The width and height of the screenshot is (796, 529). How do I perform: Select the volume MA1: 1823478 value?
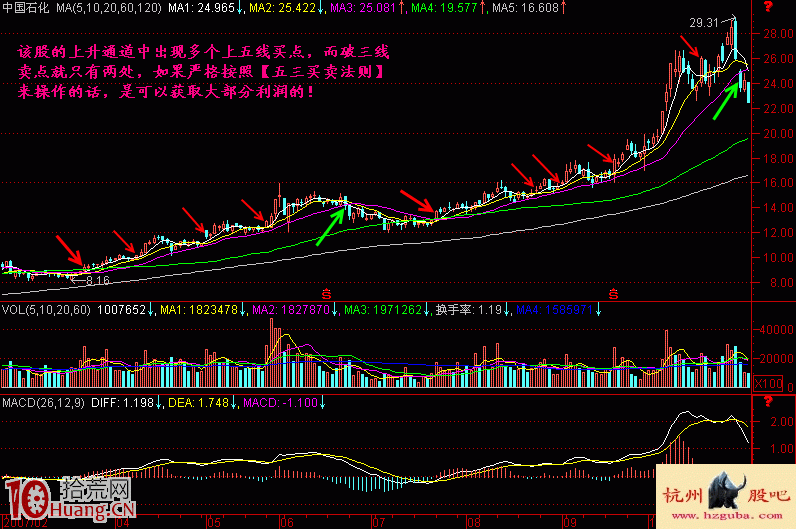point(199,310)
